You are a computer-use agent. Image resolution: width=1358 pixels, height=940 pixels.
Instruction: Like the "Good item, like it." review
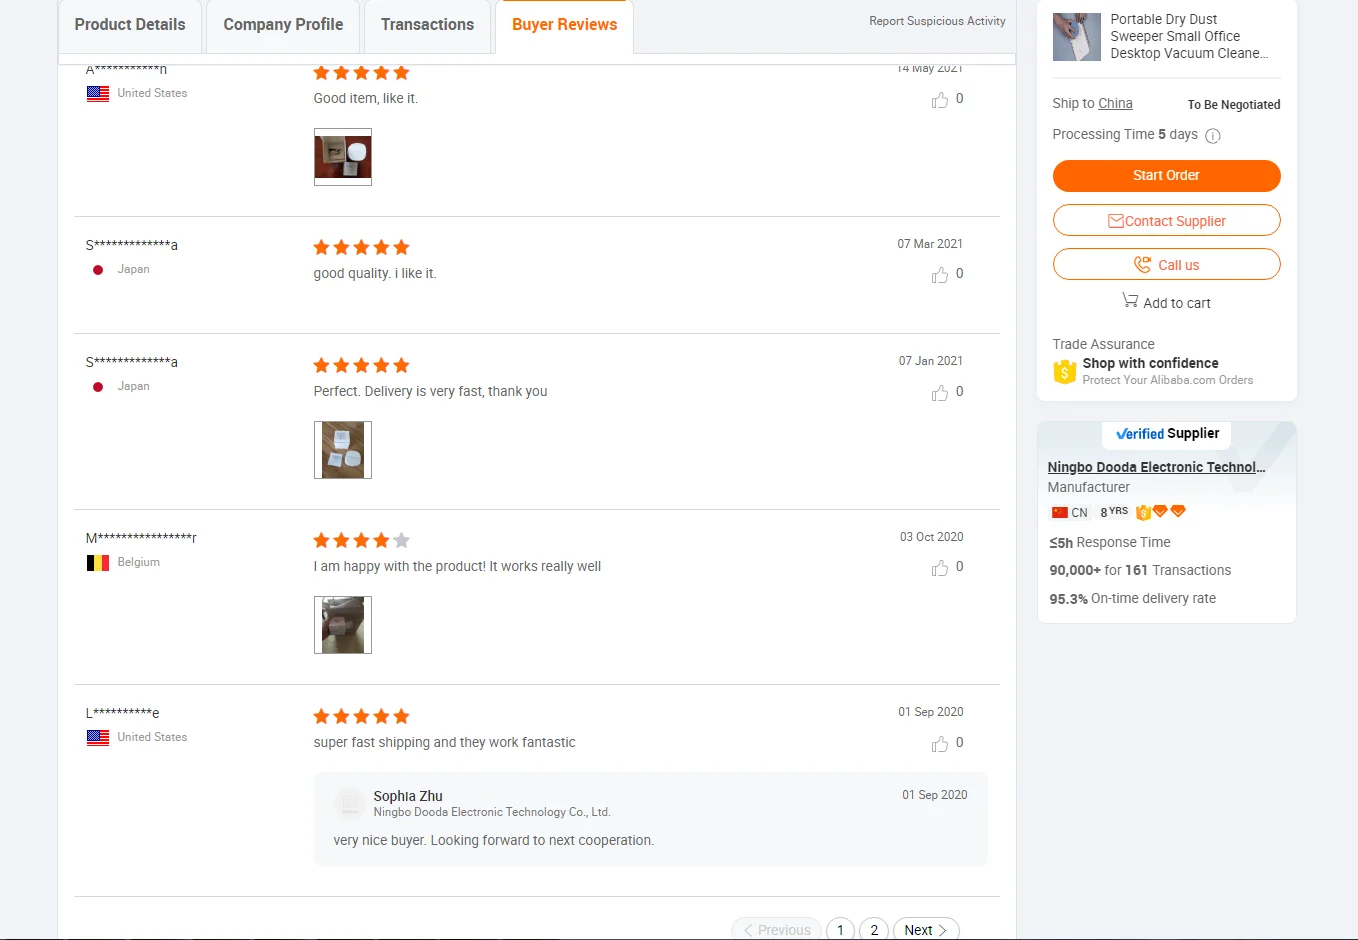click(940, 99)
